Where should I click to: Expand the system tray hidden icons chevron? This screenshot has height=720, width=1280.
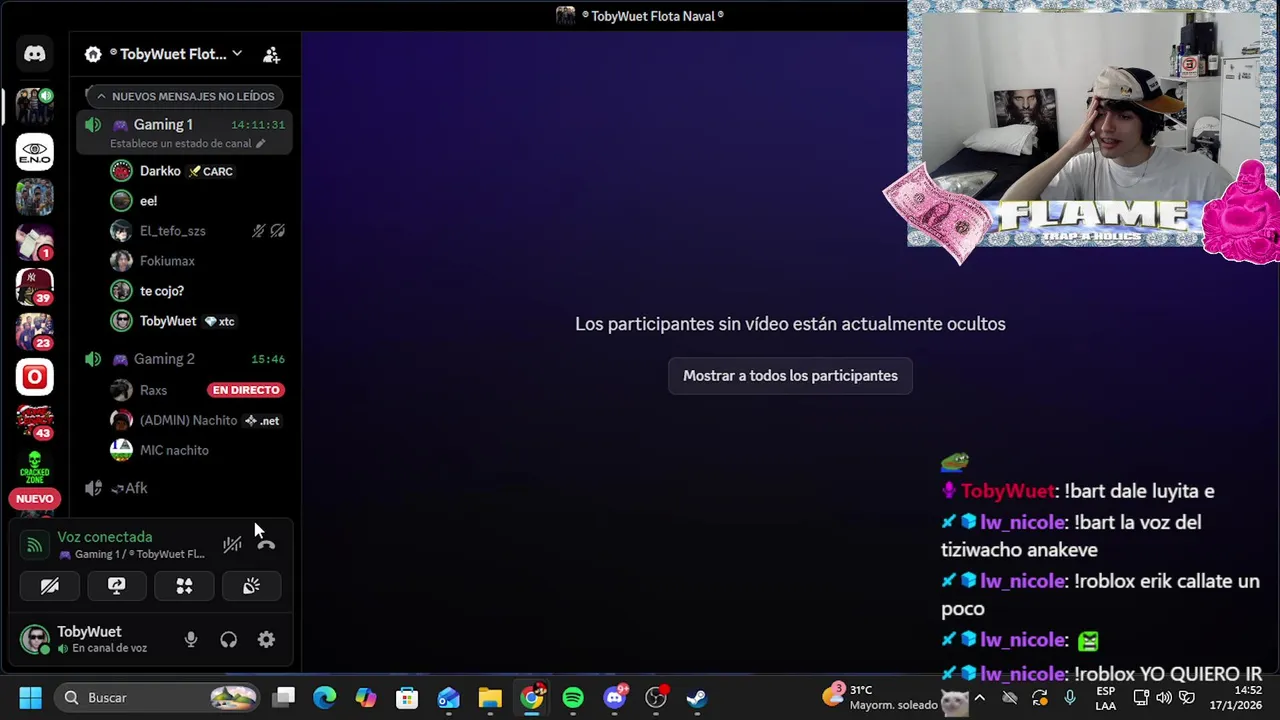coord(980,698)
